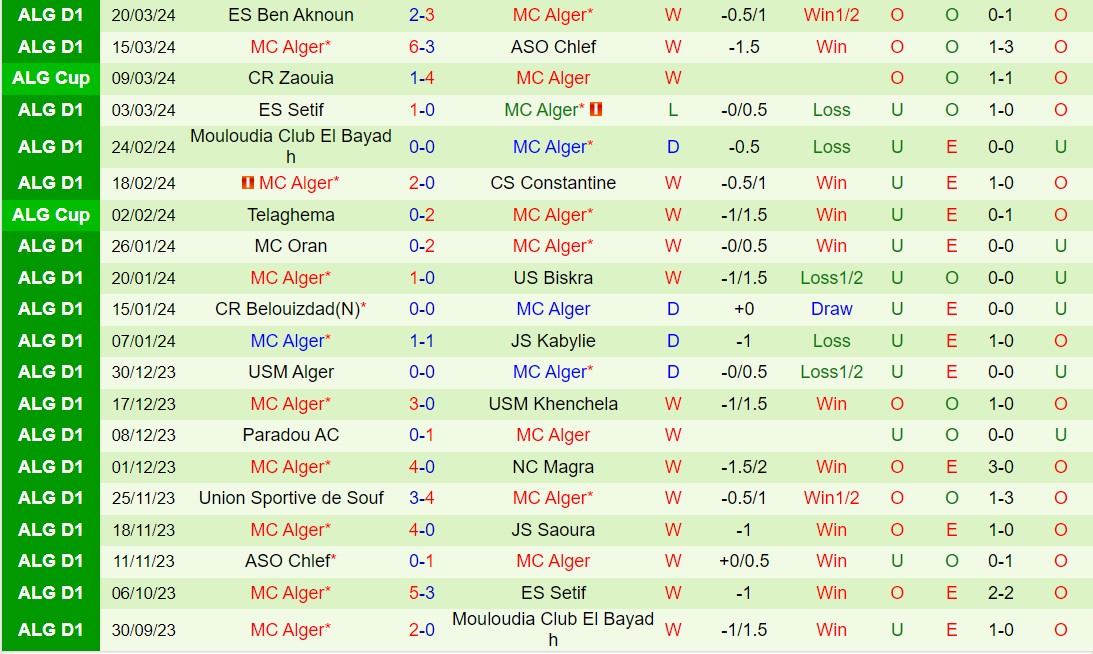
Task: Open the USM Alger team page
Action: point(291,372)
